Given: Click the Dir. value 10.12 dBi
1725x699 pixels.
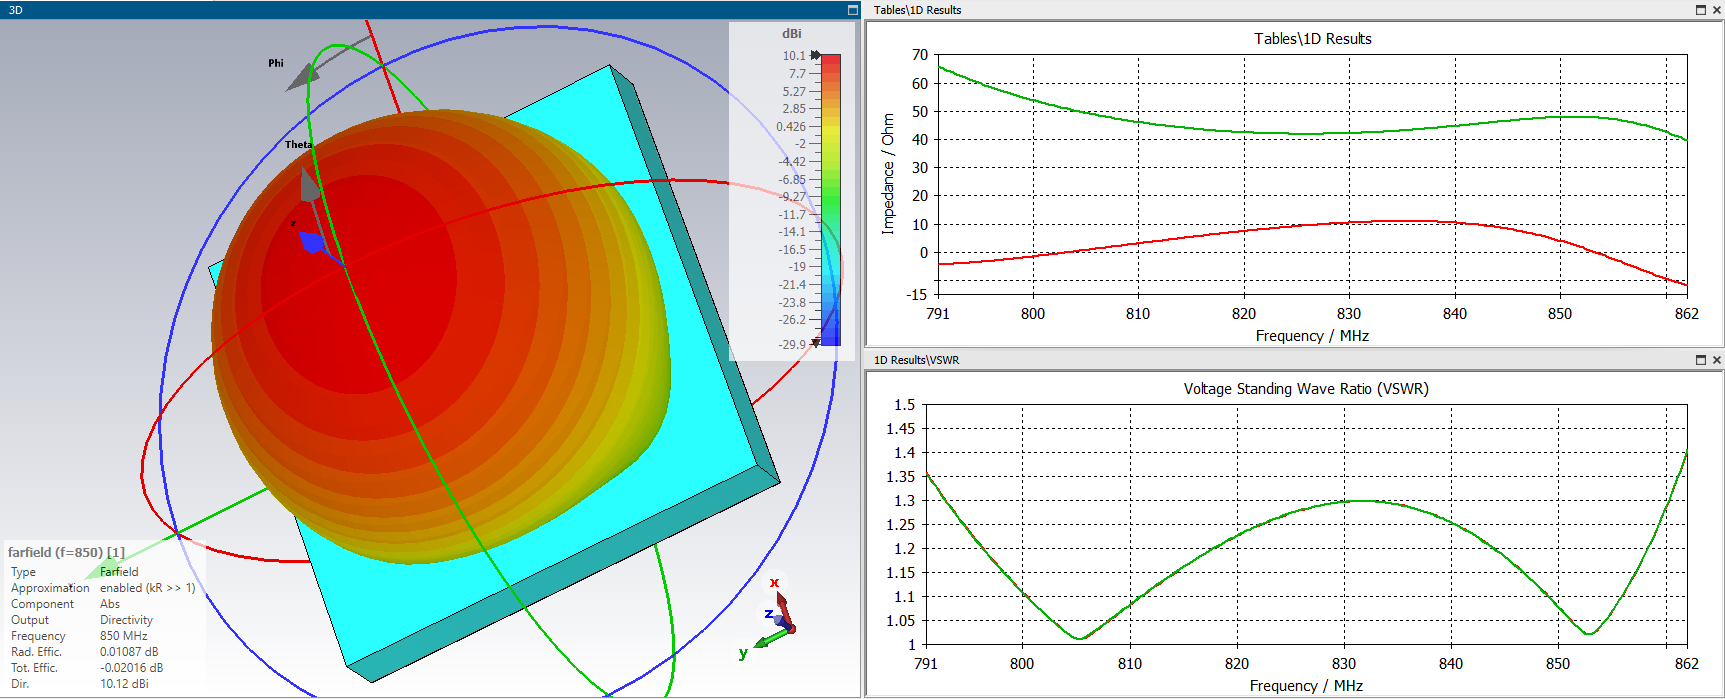Looking at the screenshot, I should click(x=124, y=684).
